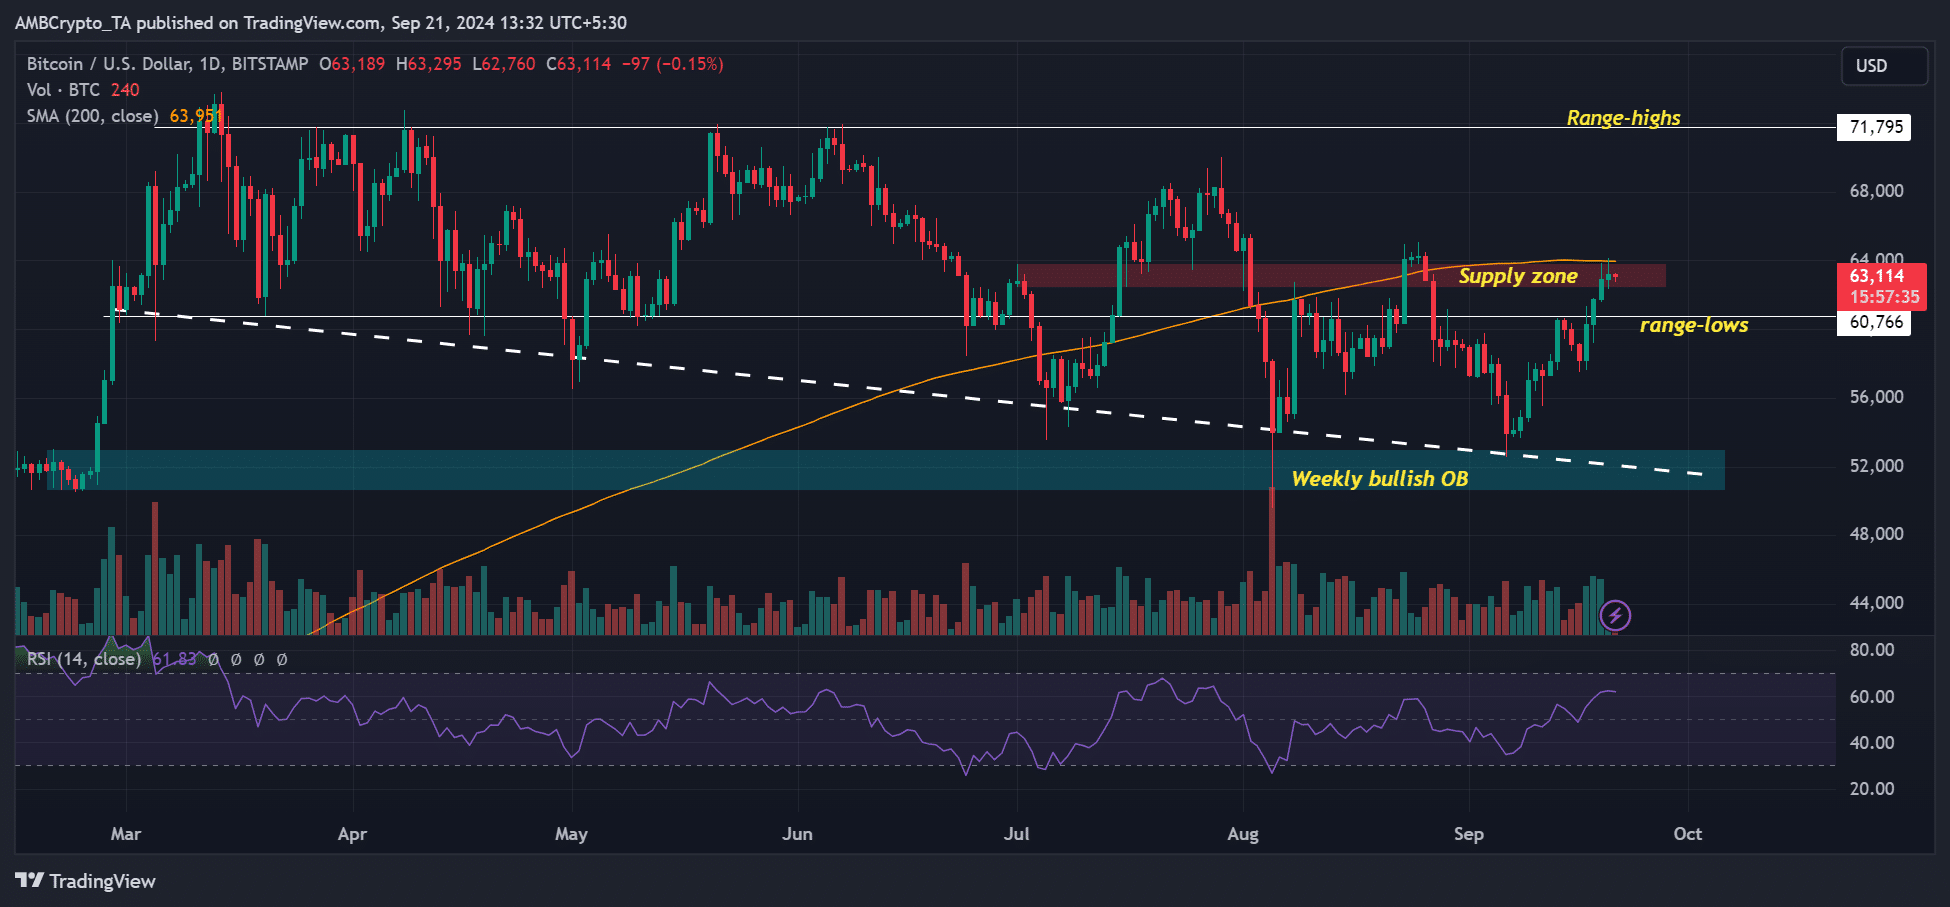Click the RSI value 61.83
The height and width of the screenshot is (907, 1950).
point(174,659)
